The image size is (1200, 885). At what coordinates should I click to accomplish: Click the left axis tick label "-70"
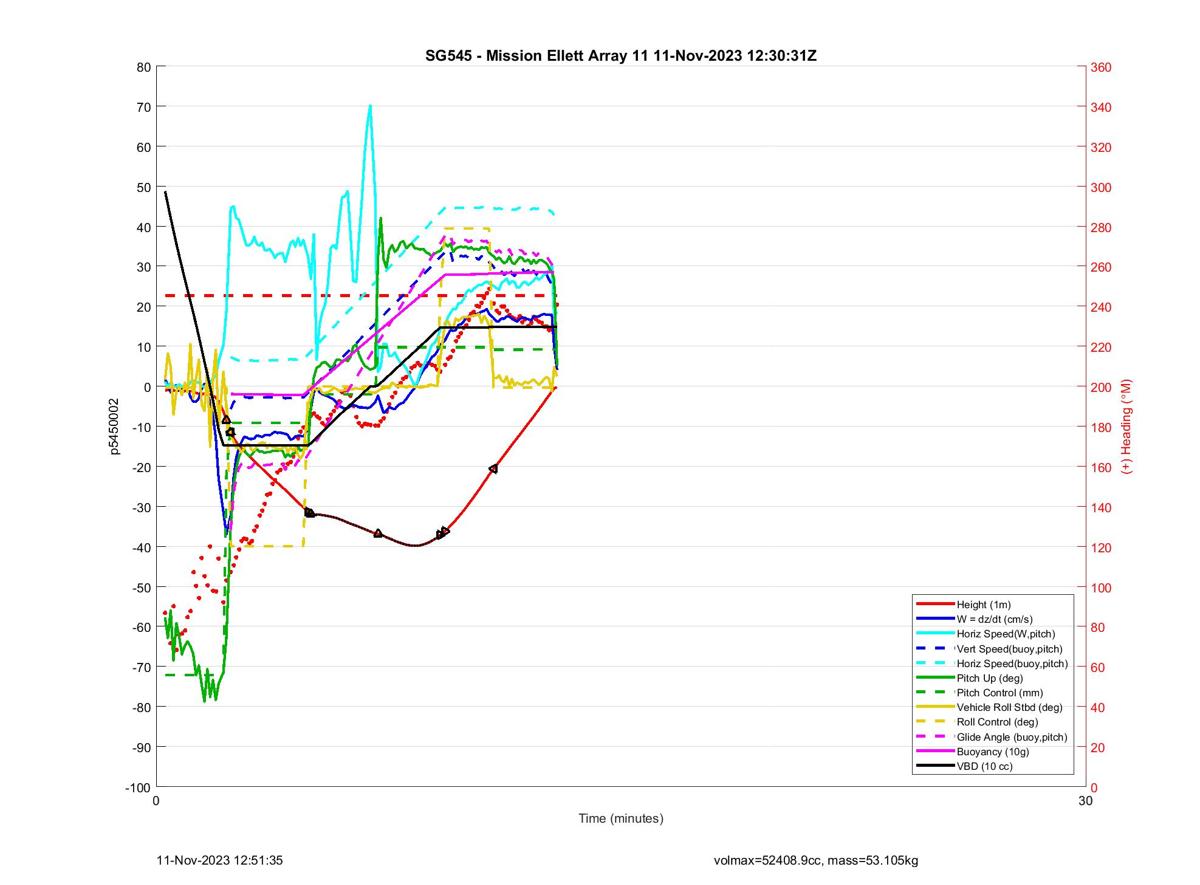click(x=141, y=667)
